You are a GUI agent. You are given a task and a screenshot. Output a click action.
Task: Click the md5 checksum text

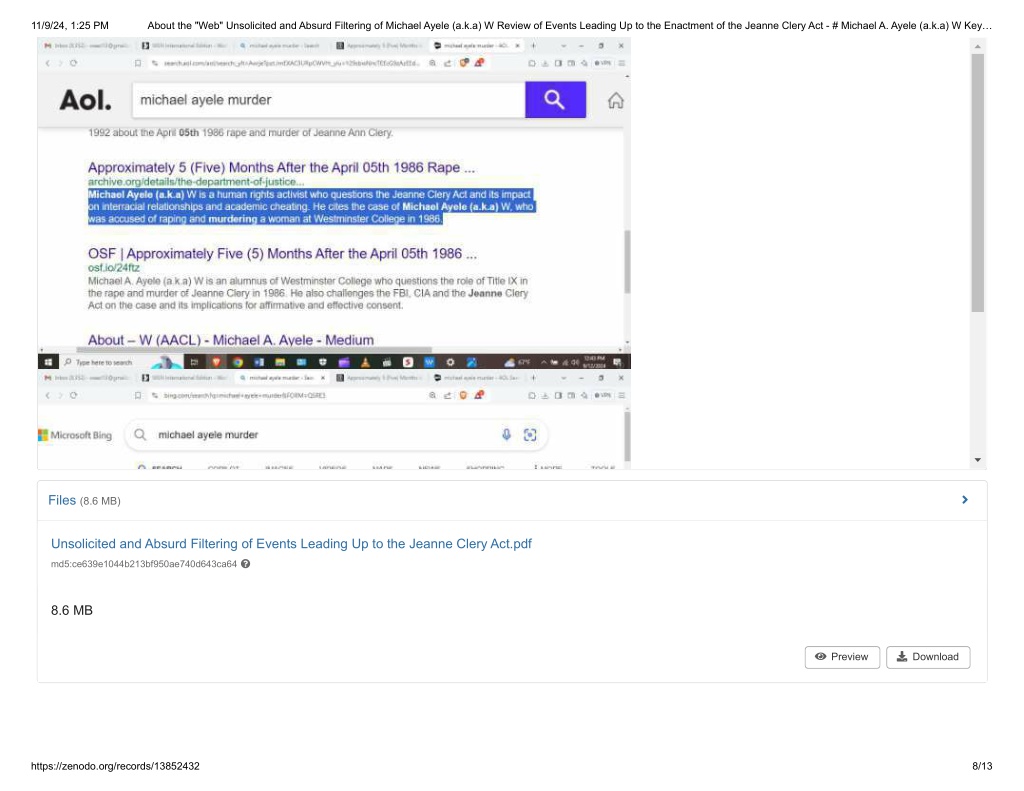144,564
